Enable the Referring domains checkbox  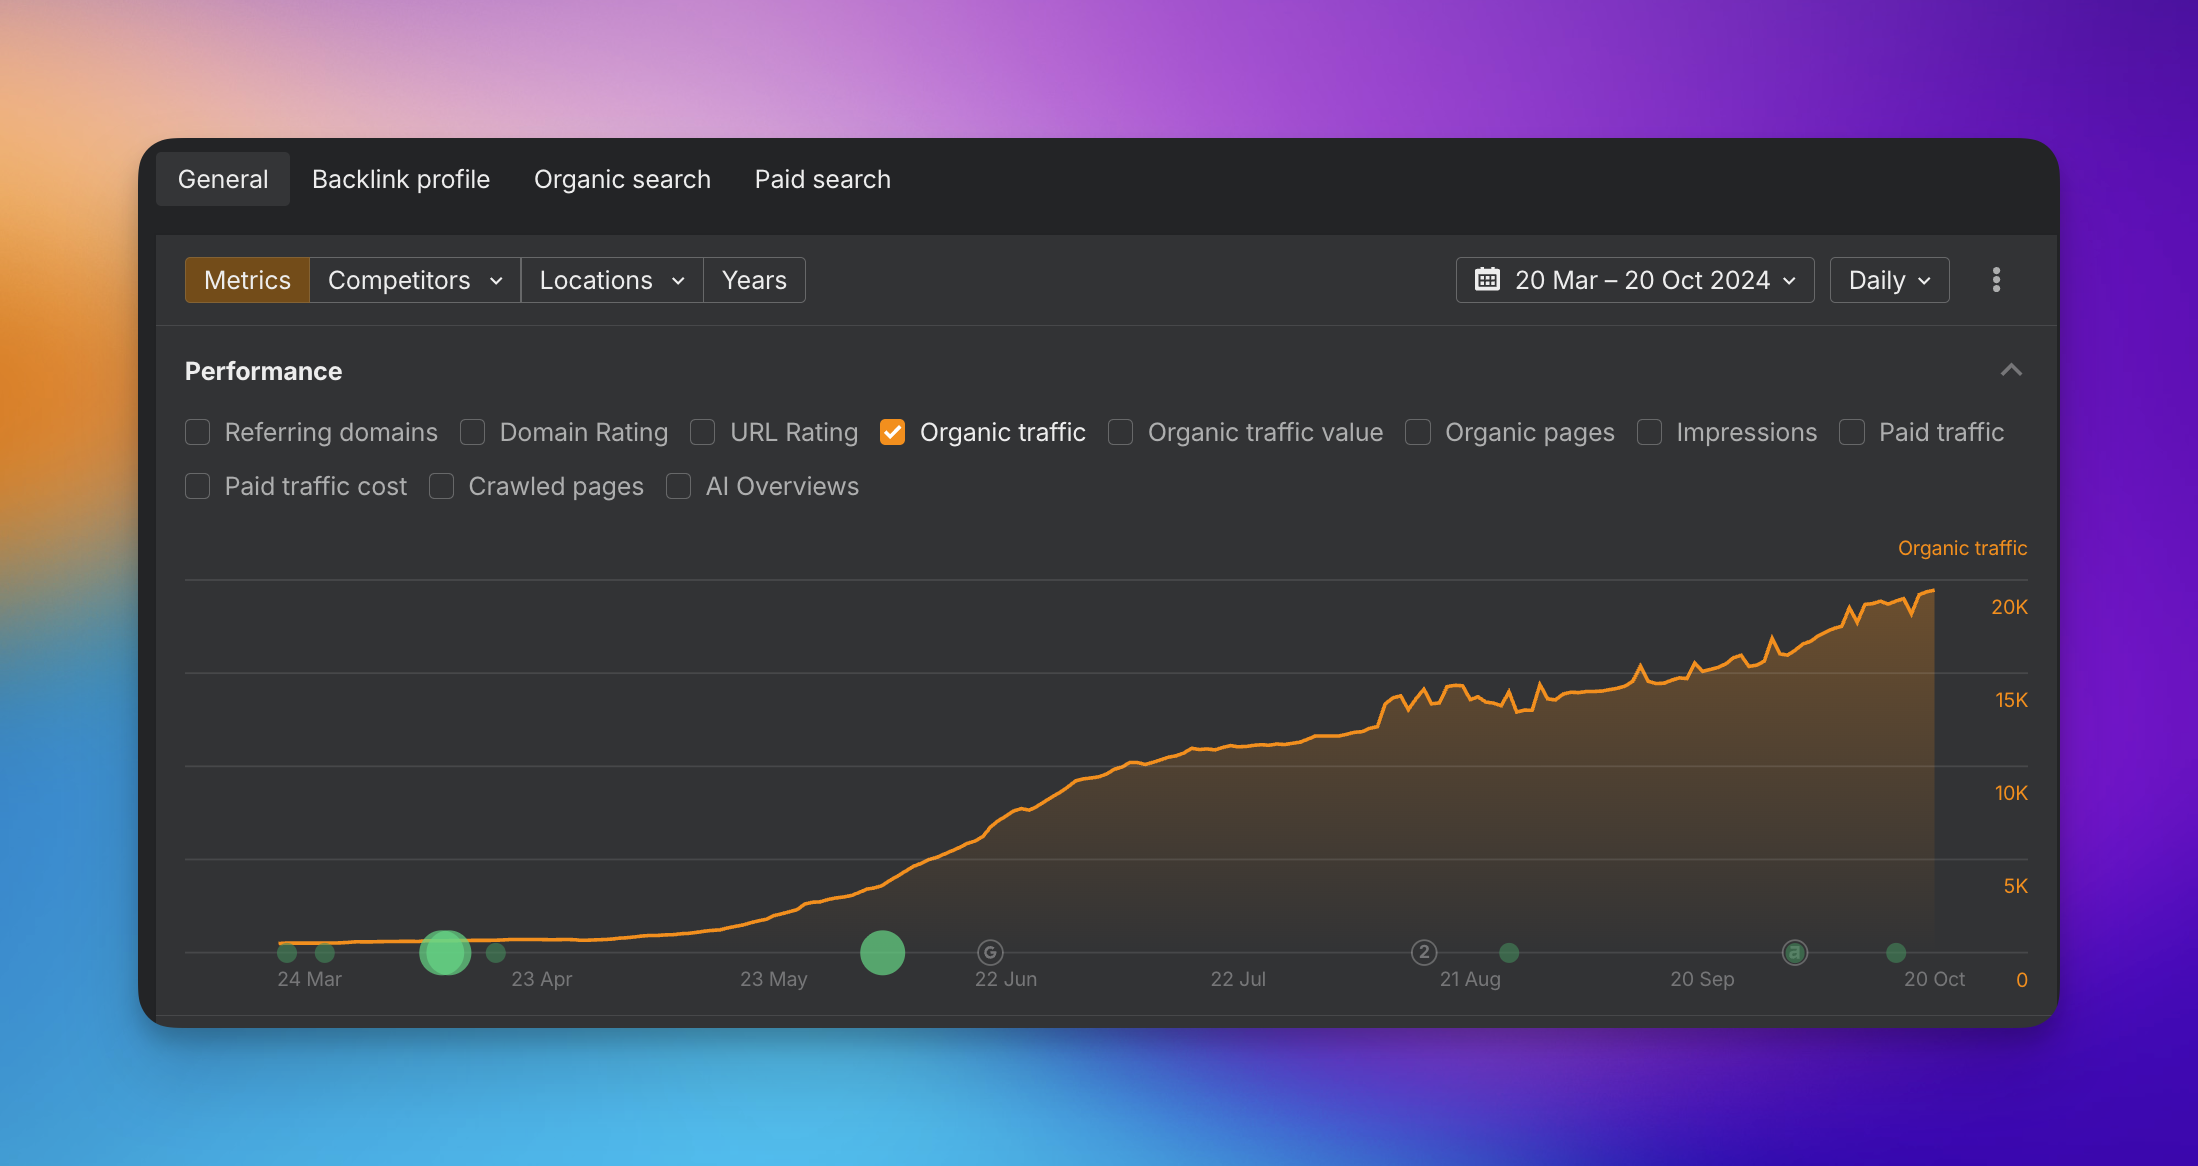[198, 432]
